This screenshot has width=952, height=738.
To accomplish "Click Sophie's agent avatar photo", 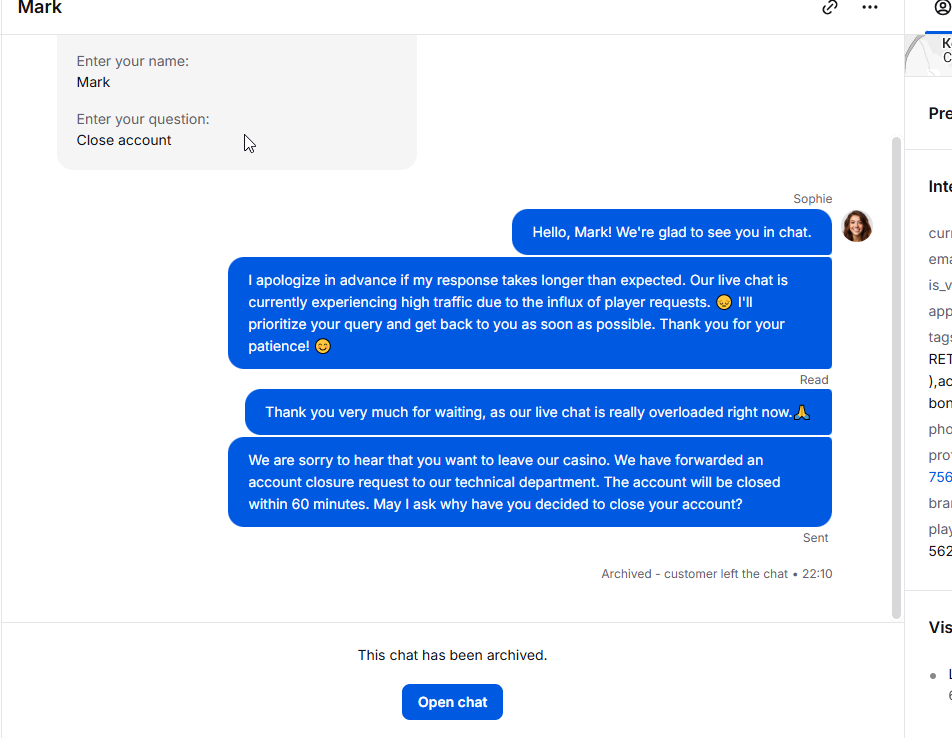I will [x=857, y=226].
